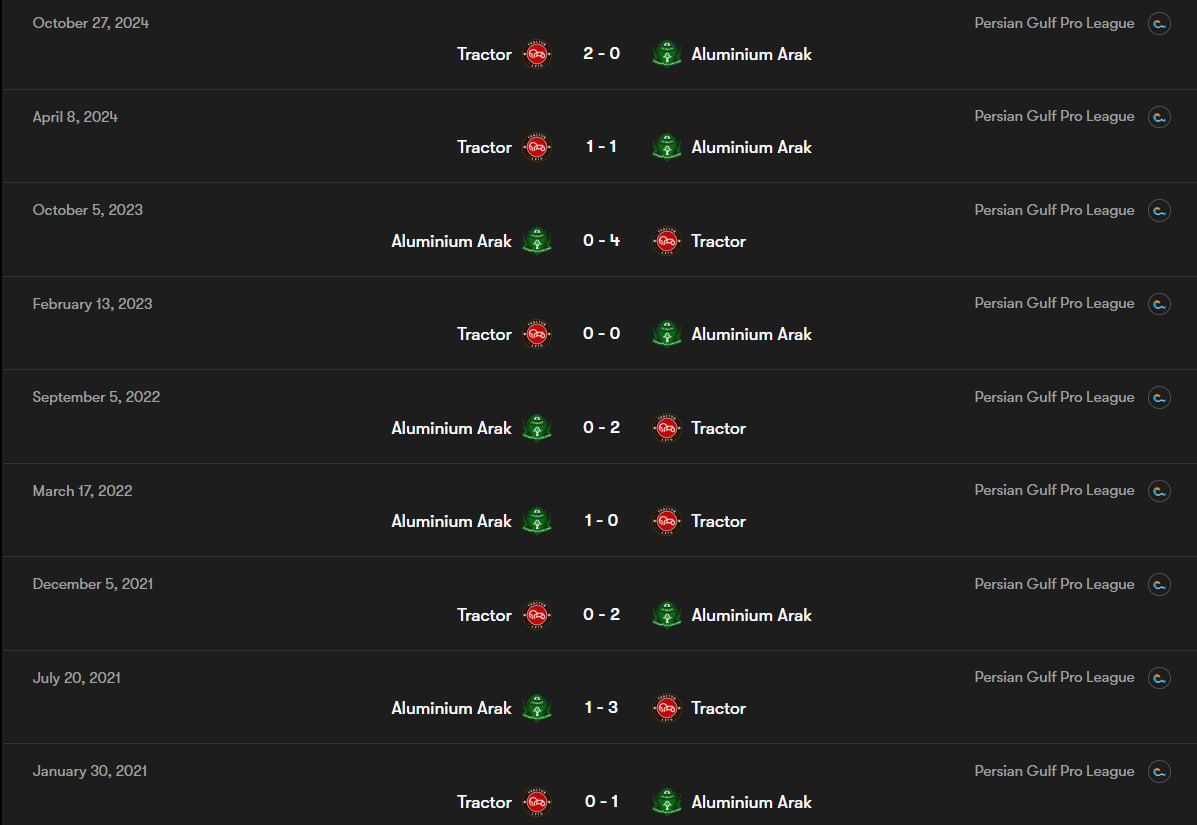Viewport: 1197px width, 825px height.
Task: Open Persian Gulf Pro League link for February 13, 2023
Action: point(1054,304)
